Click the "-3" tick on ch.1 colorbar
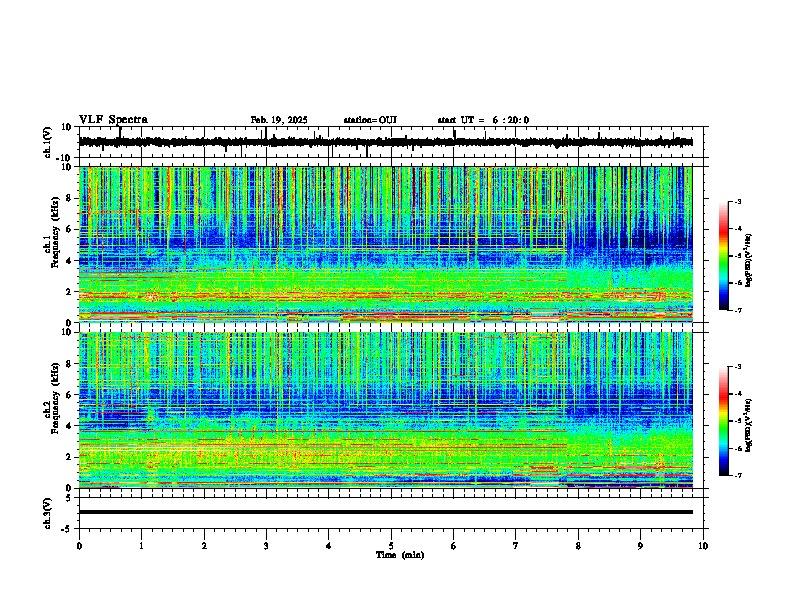This screenshot has width=792, height=612. [738, 201]
